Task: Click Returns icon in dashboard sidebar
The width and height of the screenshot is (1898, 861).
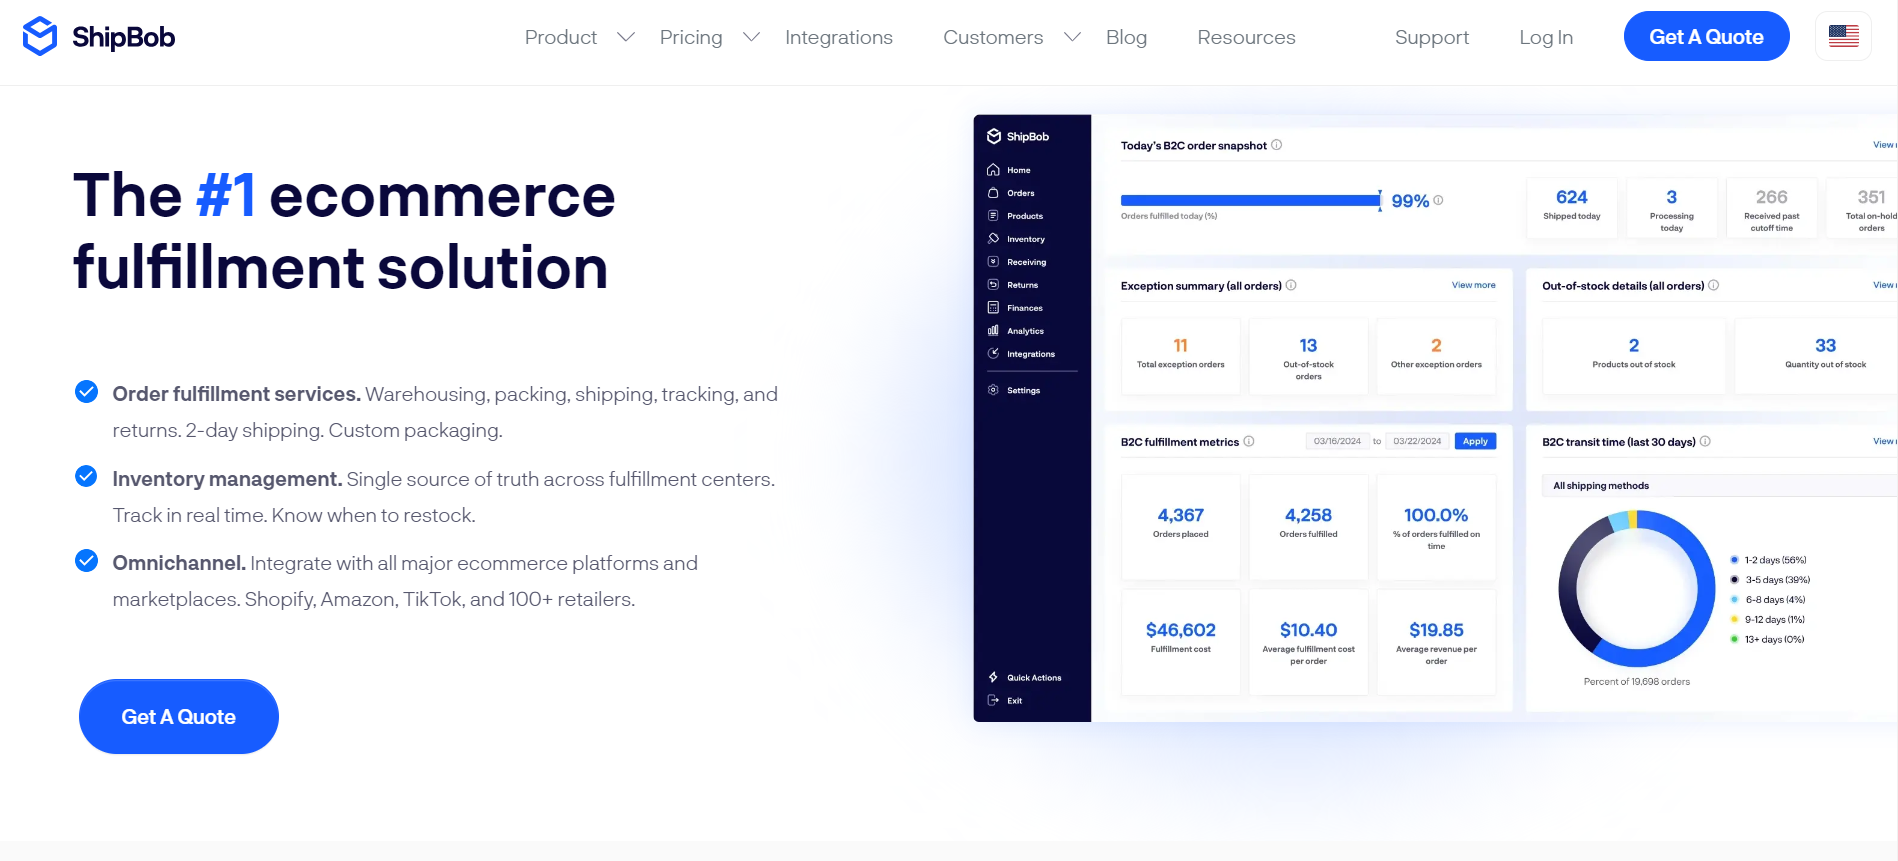Action: 993,285
